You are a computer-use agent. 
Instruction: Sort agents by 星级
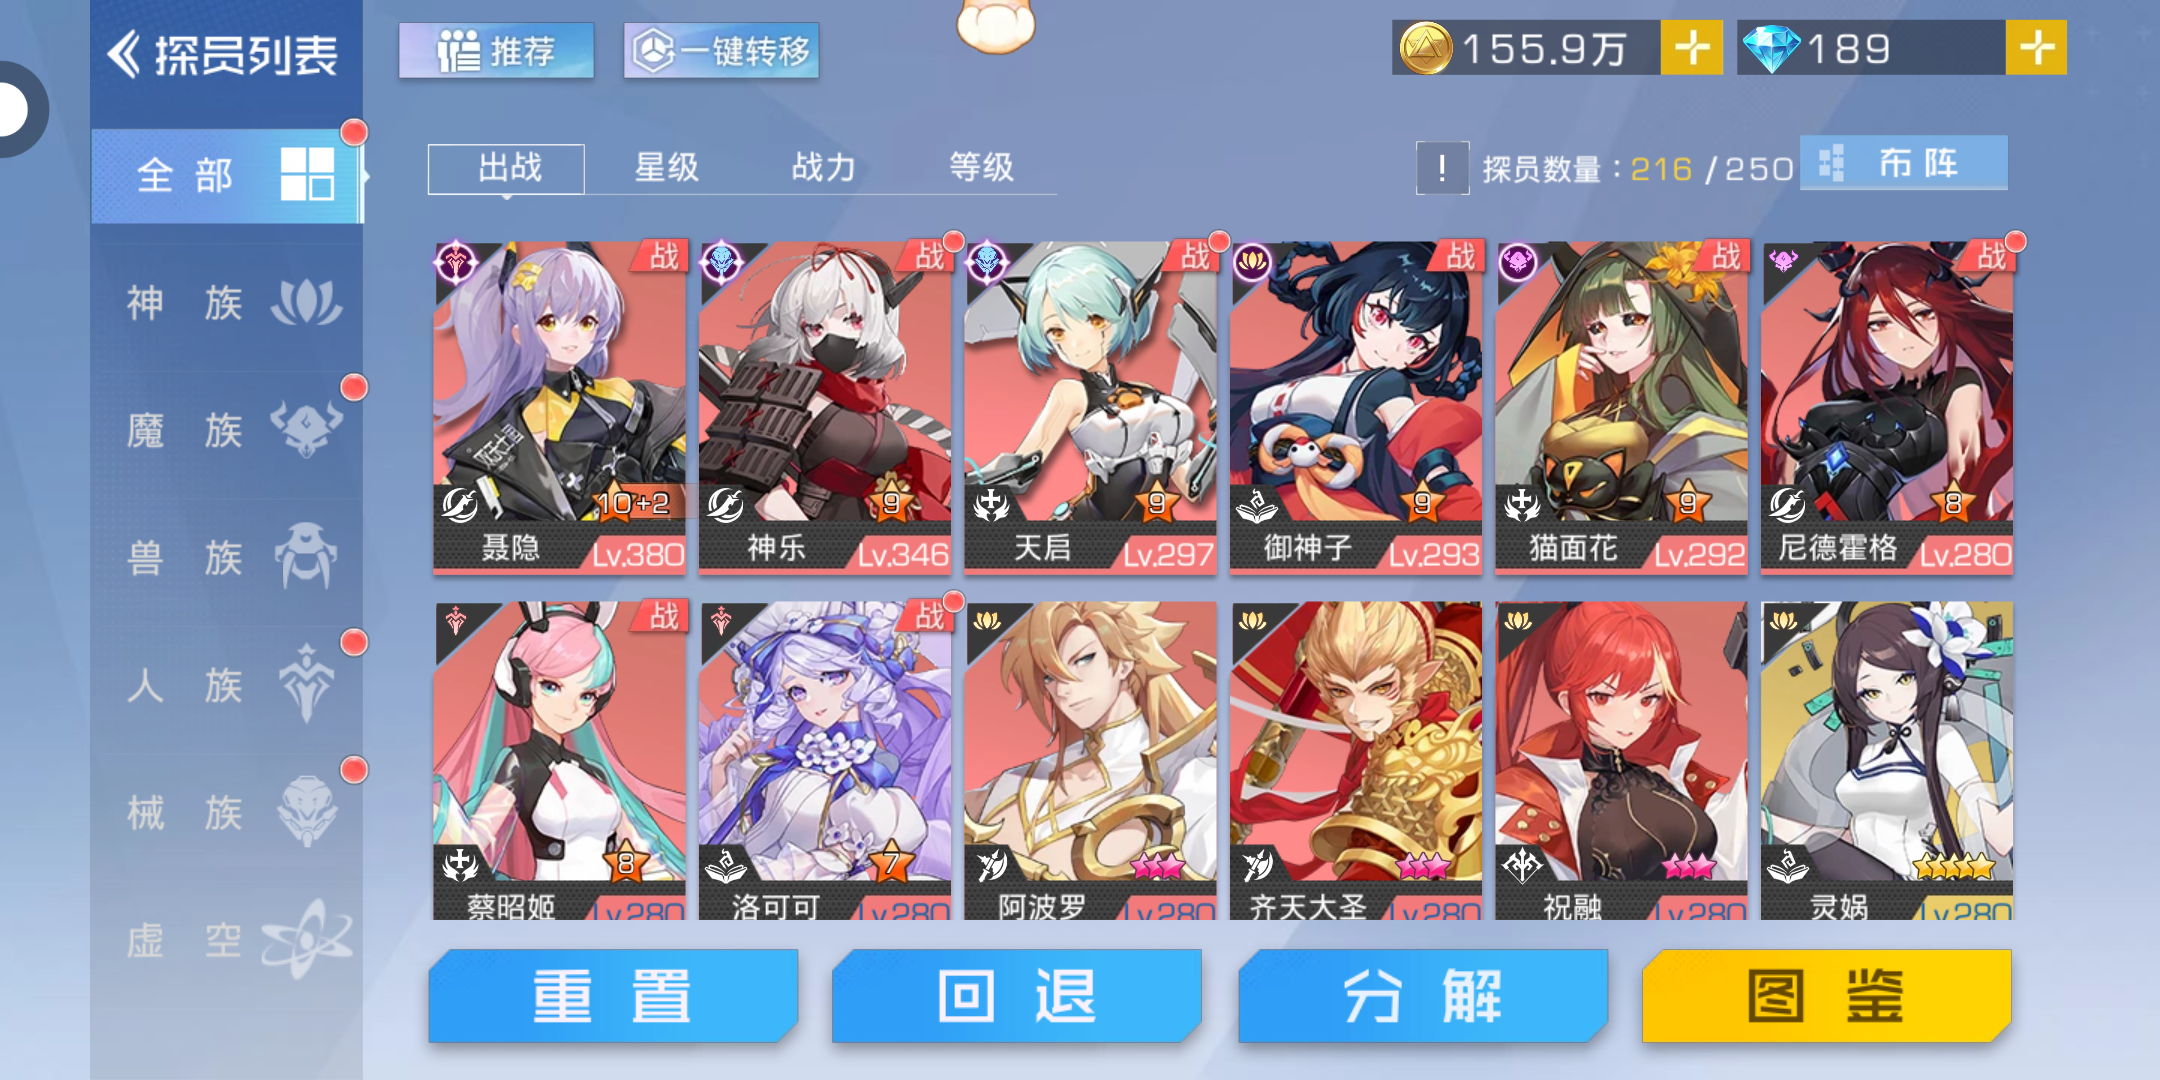pos(666,167)
